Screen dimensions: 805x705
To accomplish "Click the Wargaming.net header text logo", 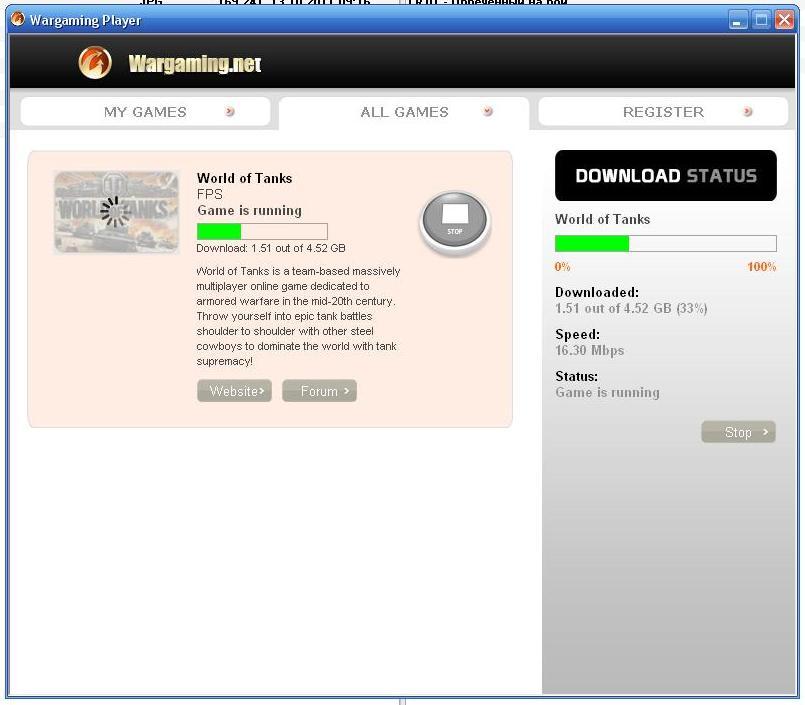I will [195, 64].
